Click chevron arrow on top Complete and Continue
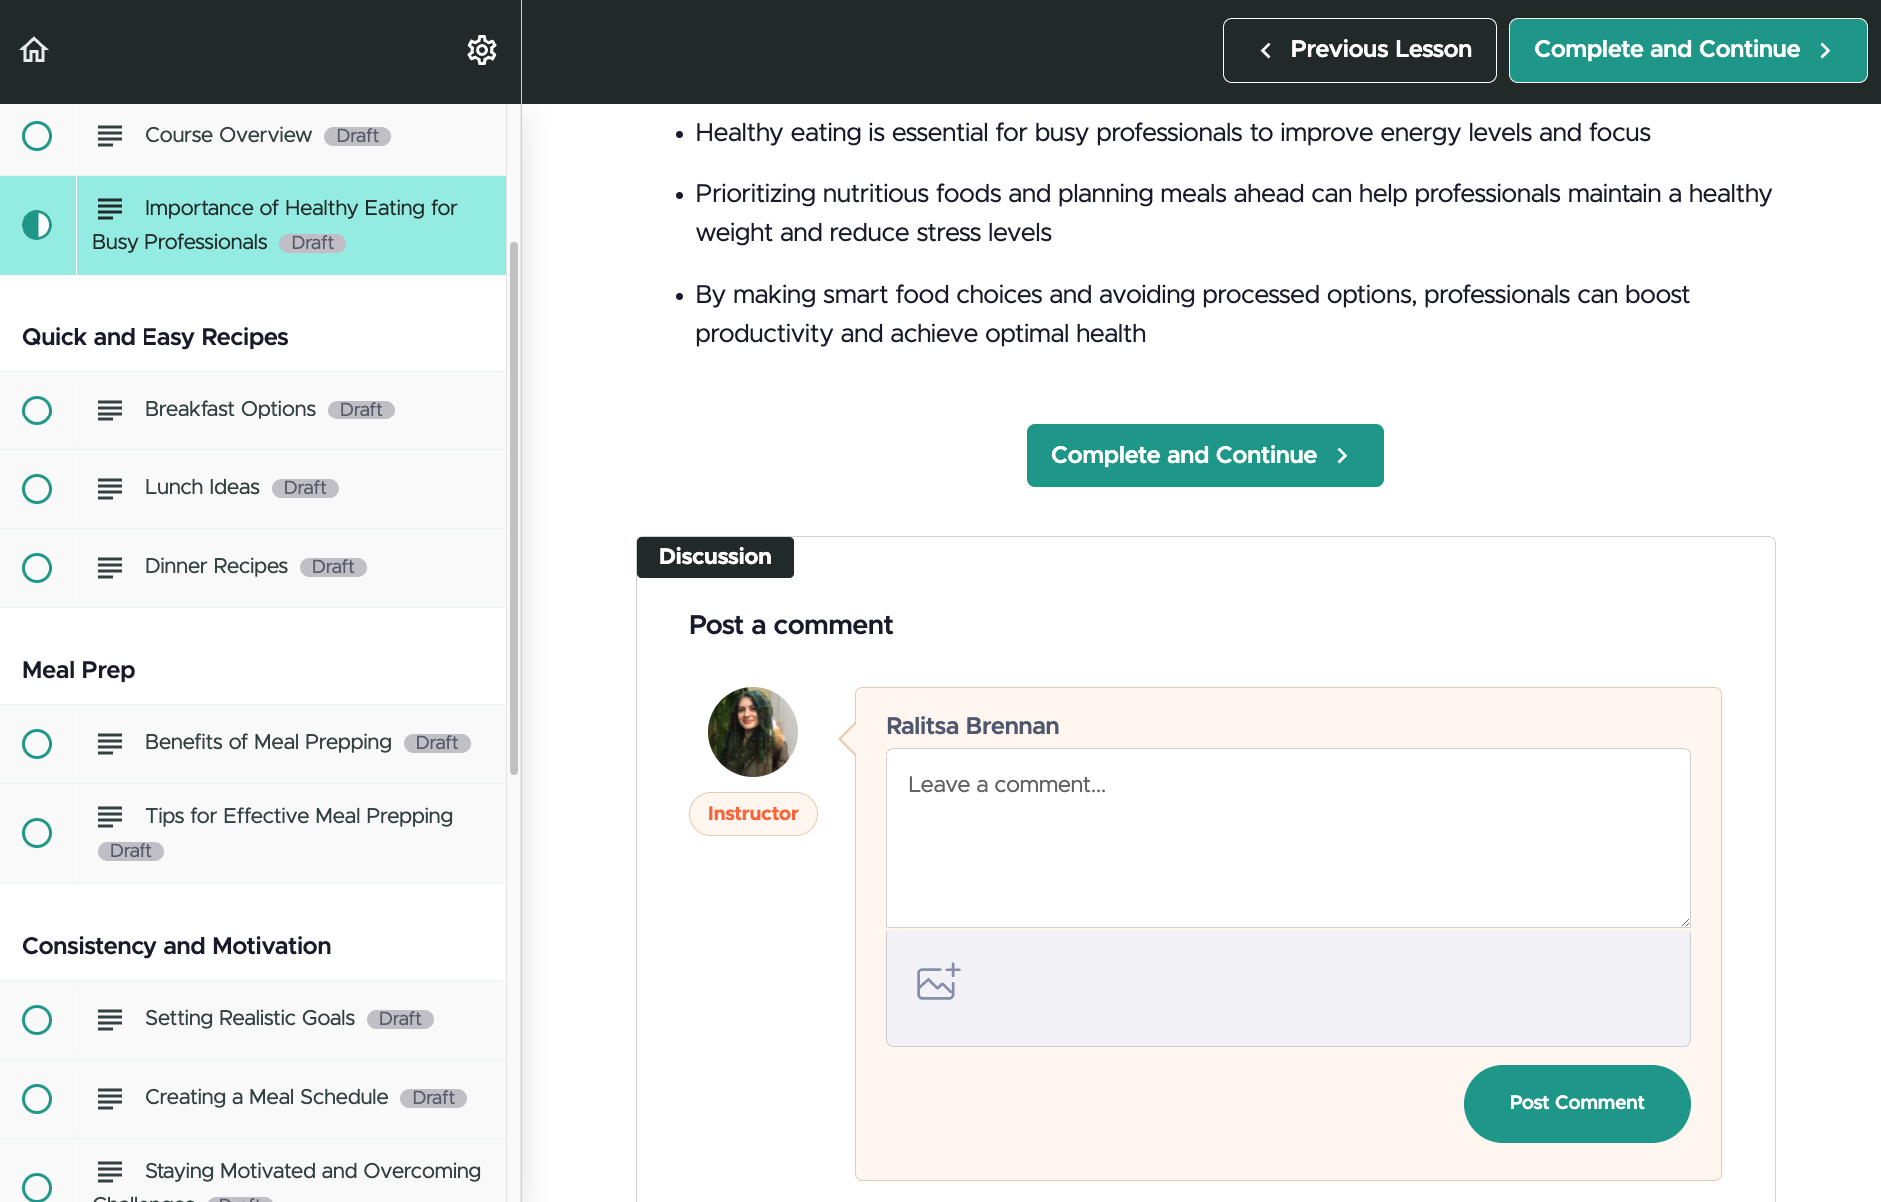The width and height of the screenshot is (1881, 1202). tap(1826, 50)
